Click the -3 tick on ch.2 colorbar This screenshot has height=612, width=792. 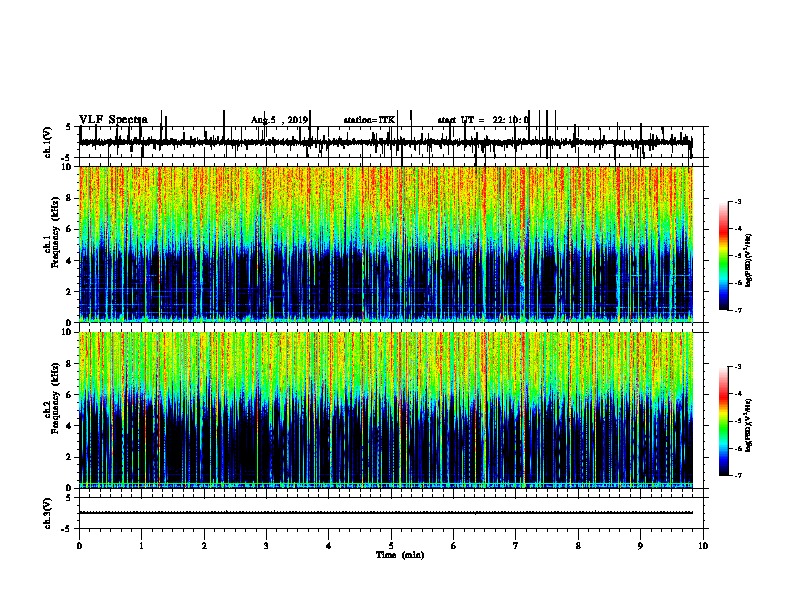(x=738, y=367)
